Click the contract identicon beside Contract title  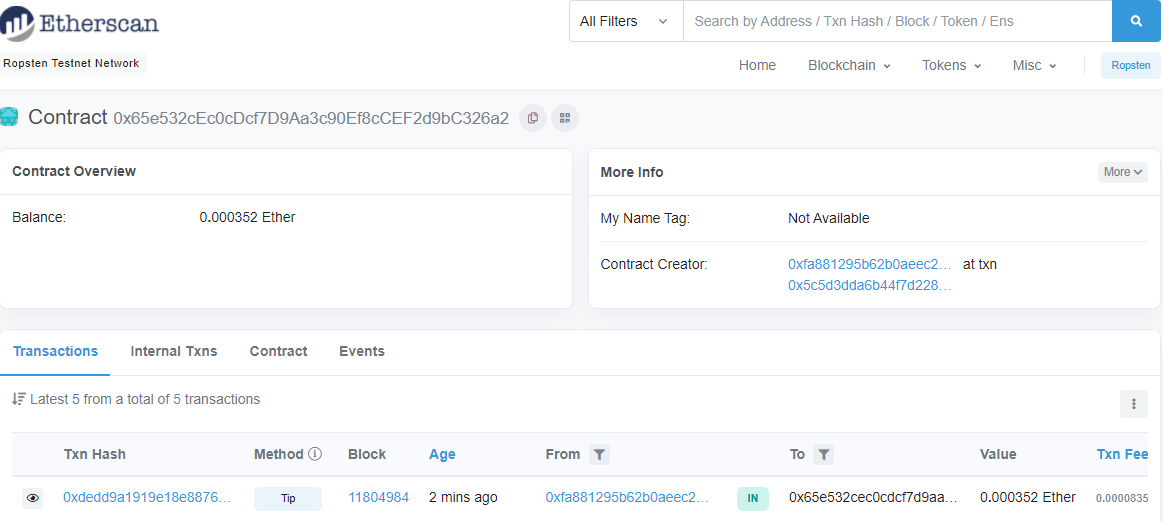point(9,117)
